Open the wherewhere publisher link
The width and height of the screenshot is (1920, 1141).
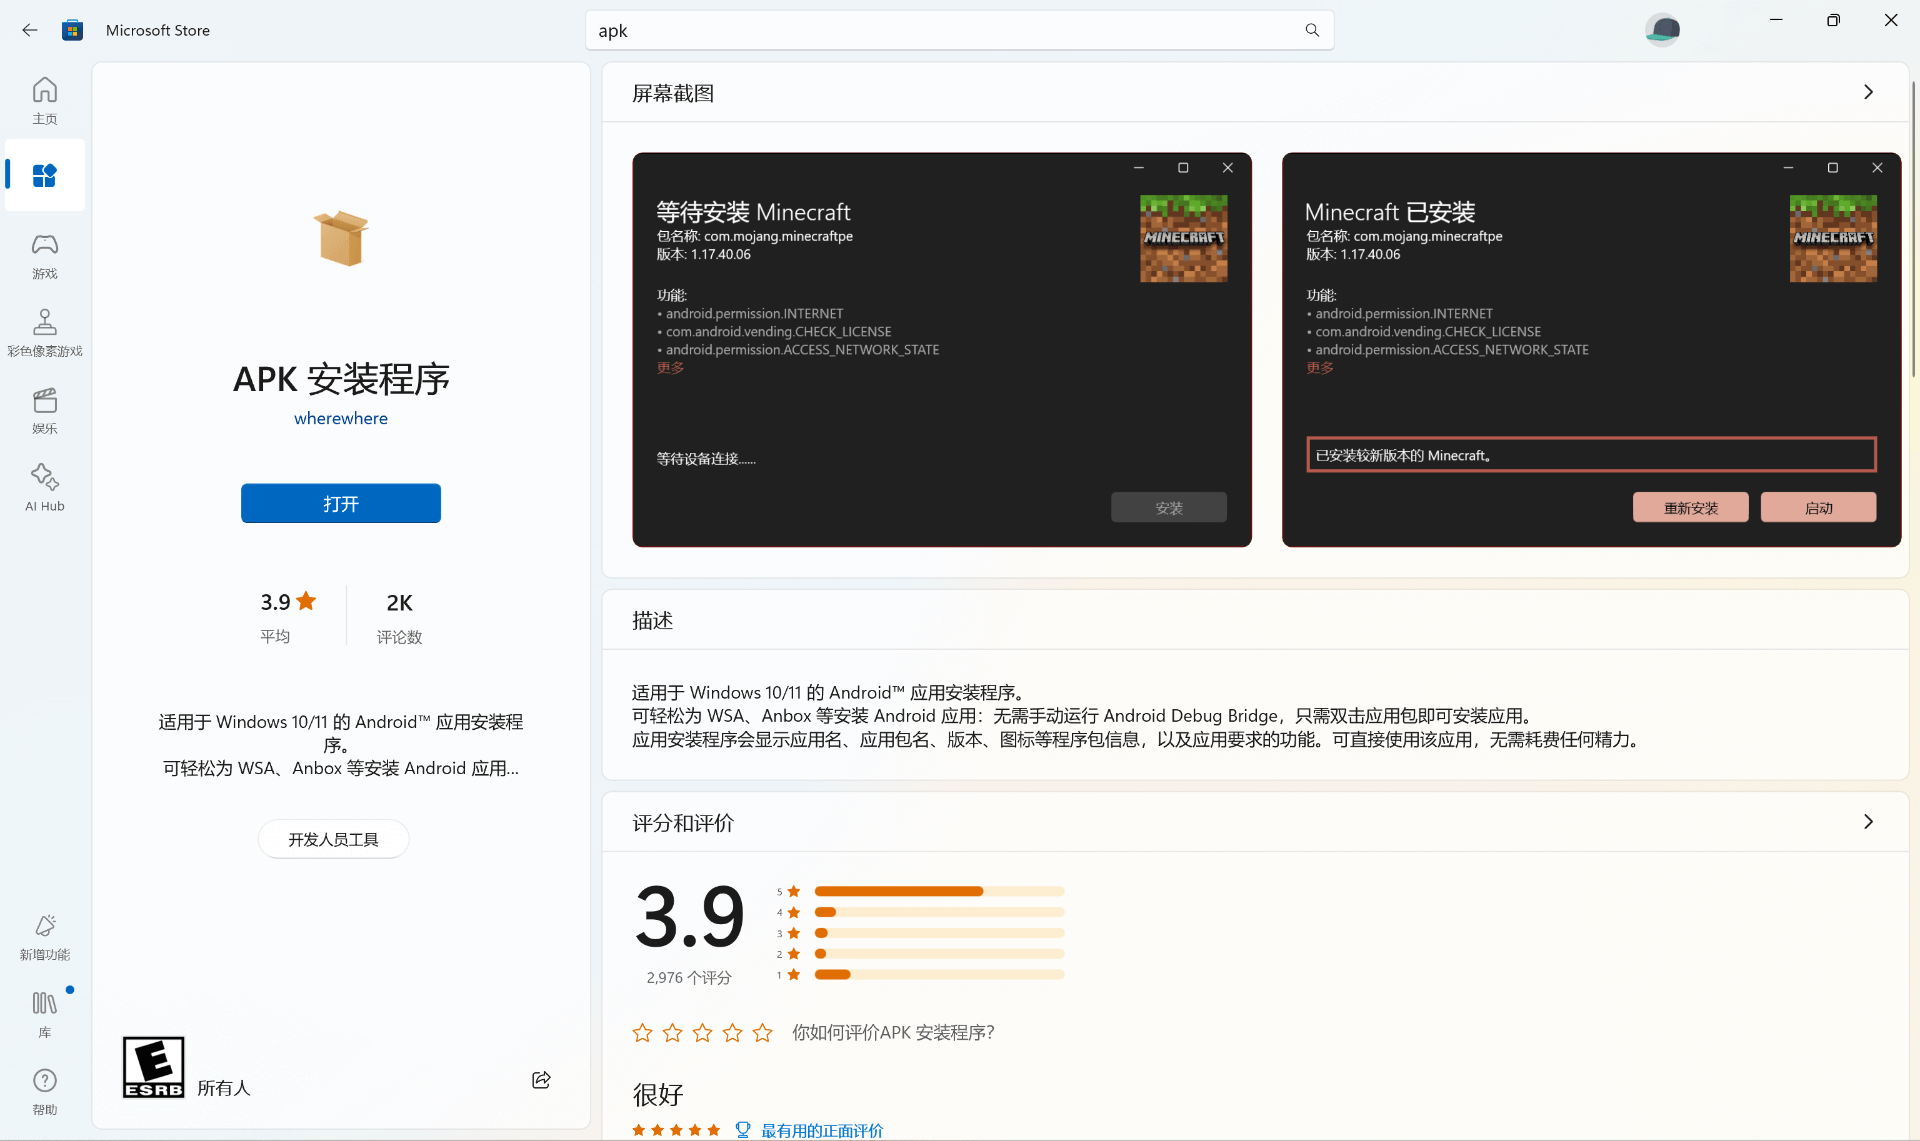pyautogui.click(x=341, y=418)
